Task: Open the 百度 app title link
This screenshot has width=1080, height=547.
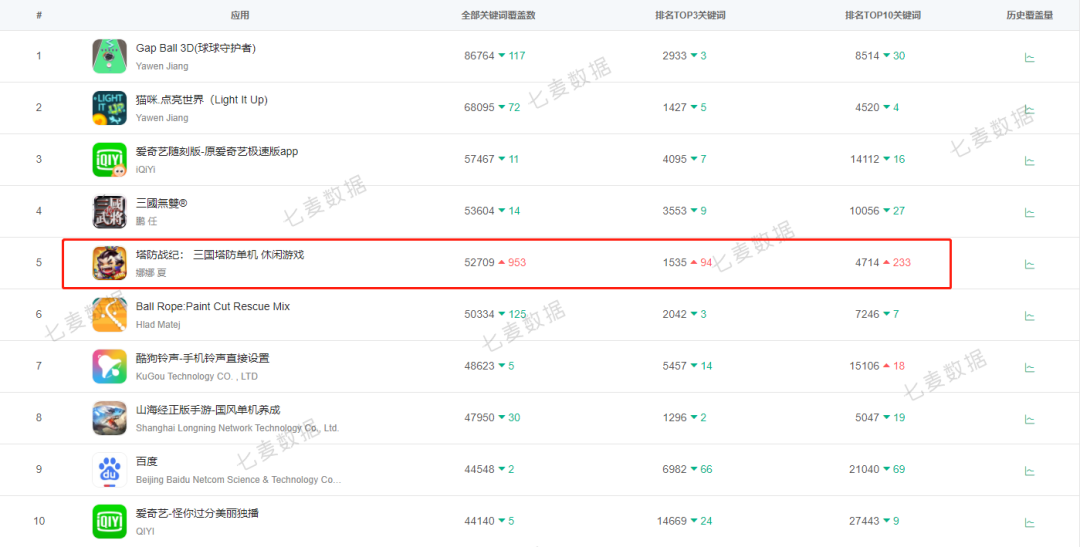Action: pyautogui.click(x=147, y=462)
